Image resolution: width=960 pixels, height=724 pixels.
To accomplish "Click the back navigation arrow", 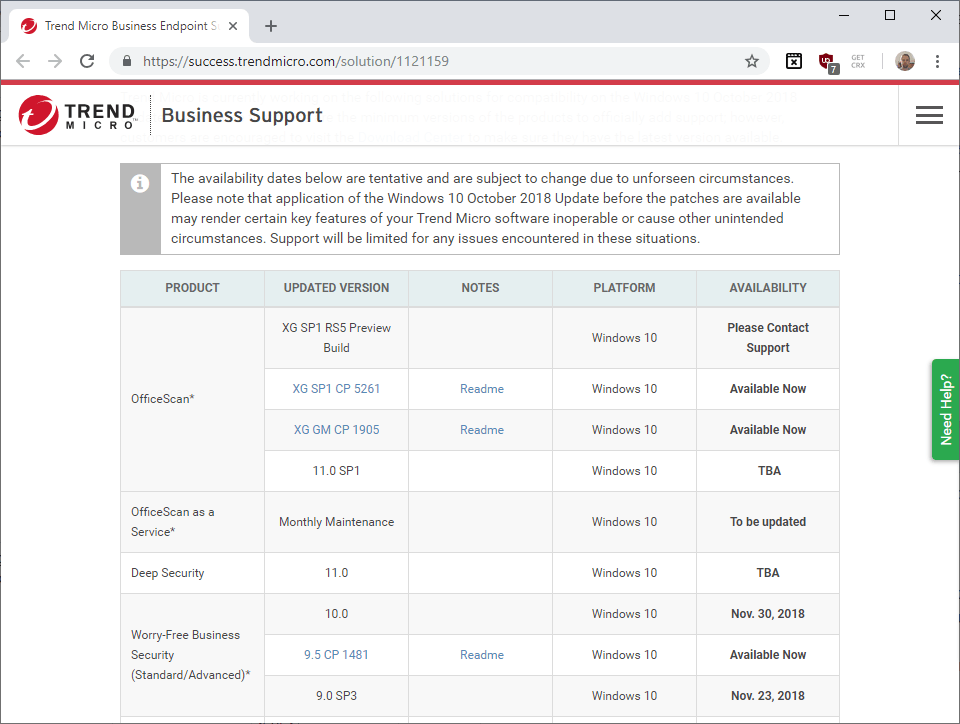I will click(x=23, y=61).
